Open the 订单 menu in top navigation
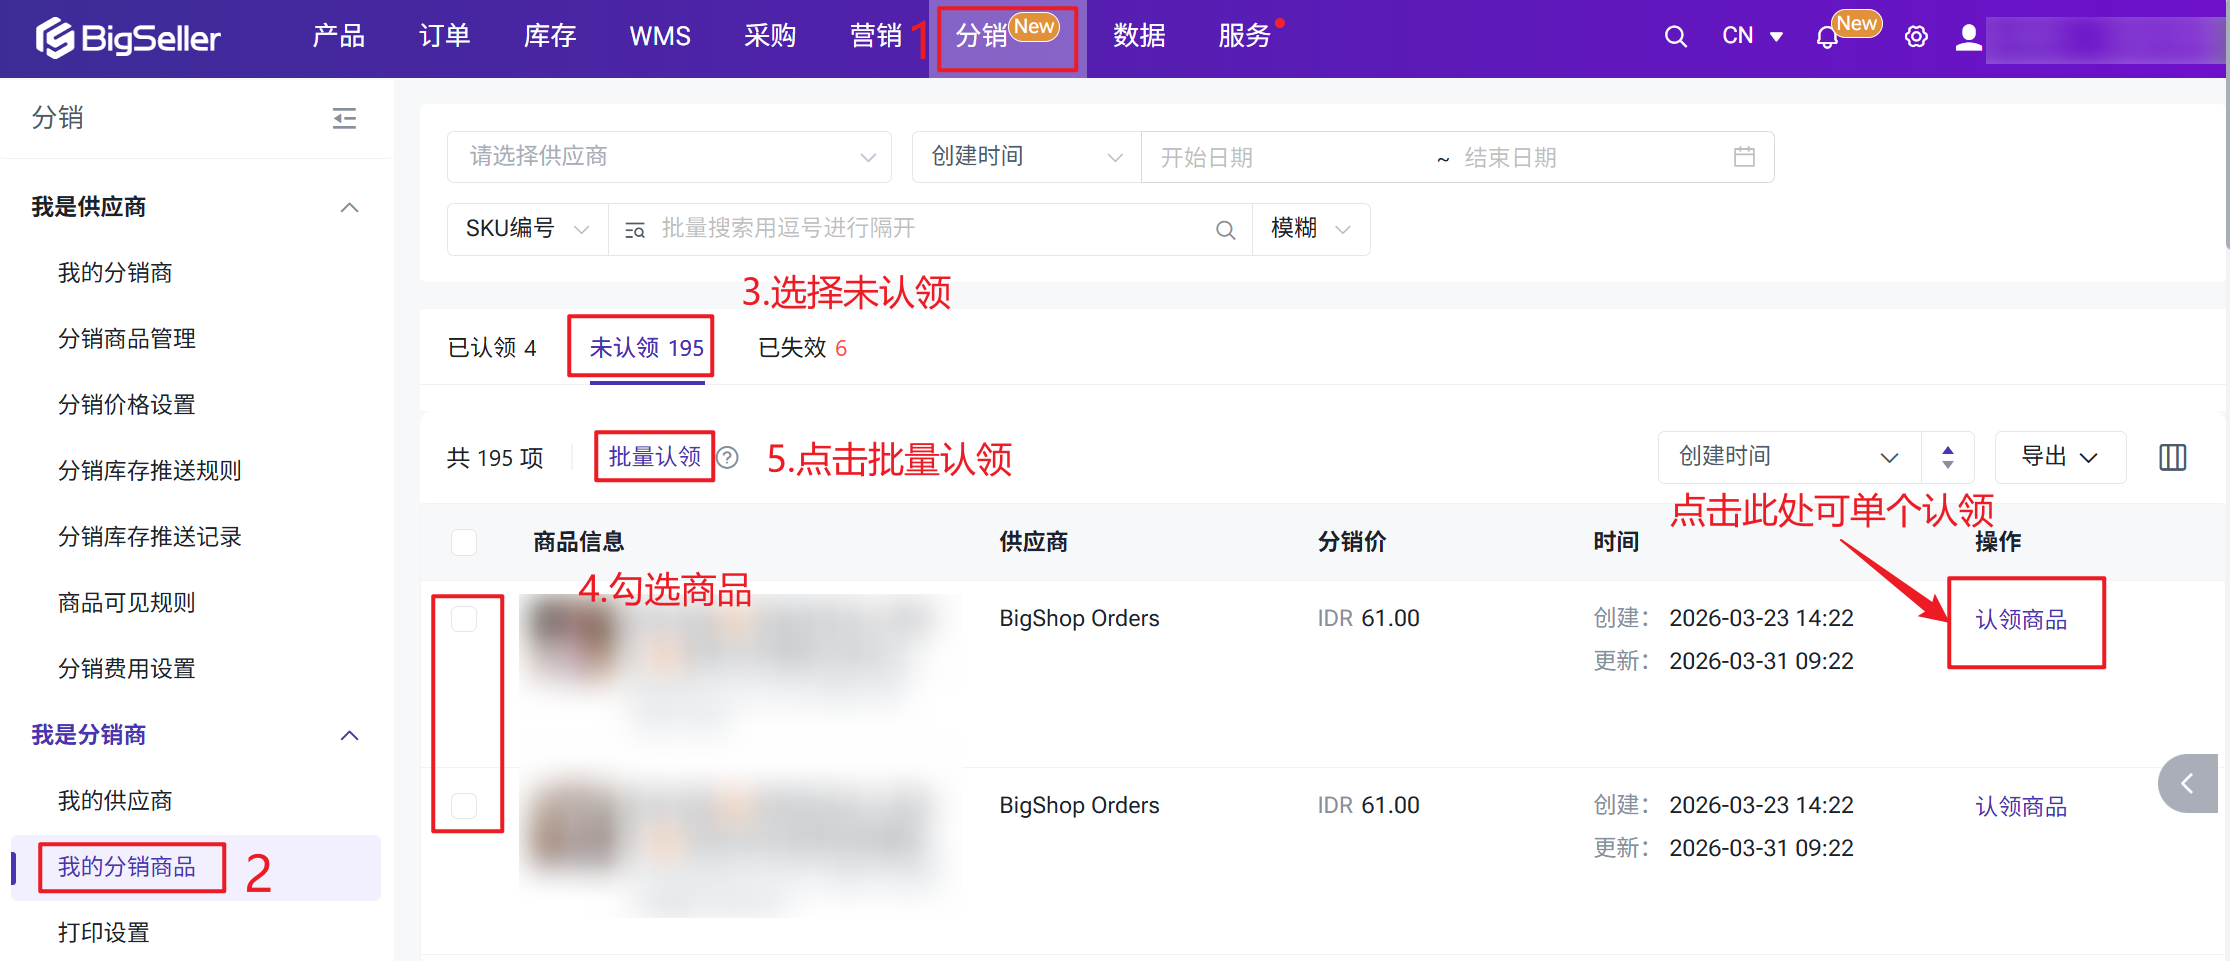Image resolution: width=2230 pixels, height=961 pixels. point(444,37)
